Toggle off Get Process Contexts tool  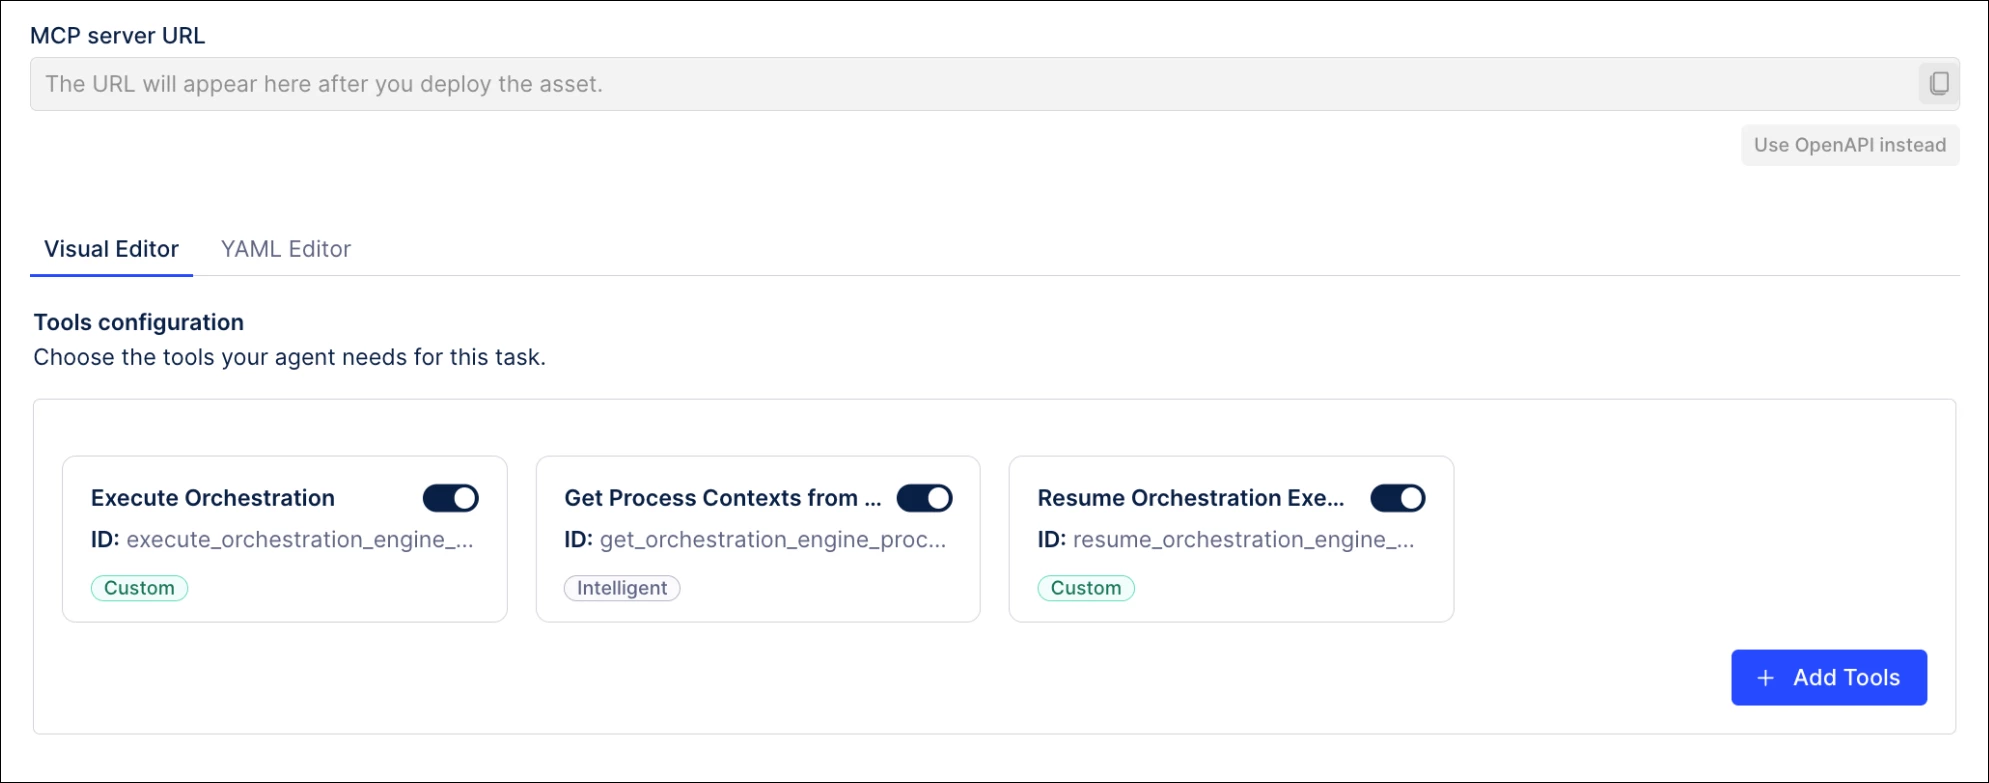[924, 498]
